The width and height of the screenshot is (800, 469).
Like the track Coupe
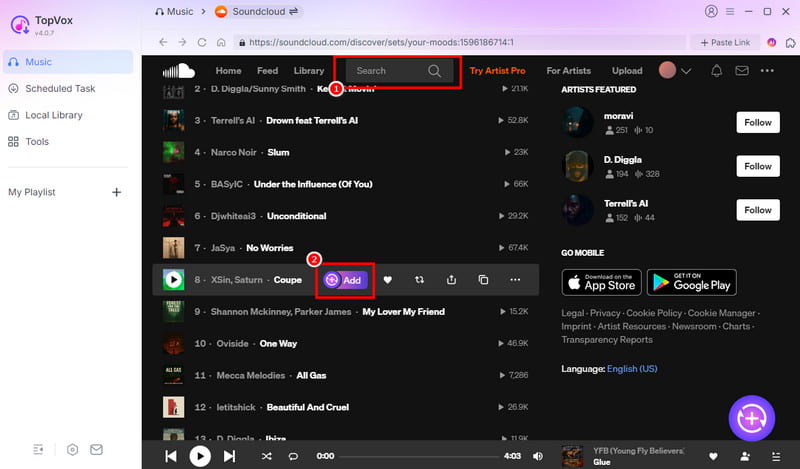pyautogui.click(x=387, y=280)
